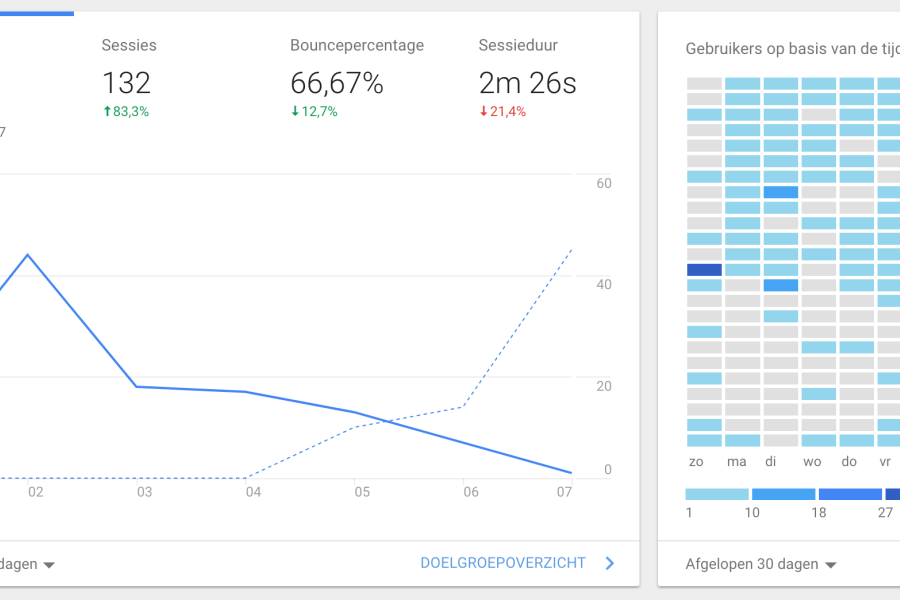Open the date range dropdown ending in 'dagen' under the line chart
The width and height of the screenshot is (900, 600).
tap(28, 564)
